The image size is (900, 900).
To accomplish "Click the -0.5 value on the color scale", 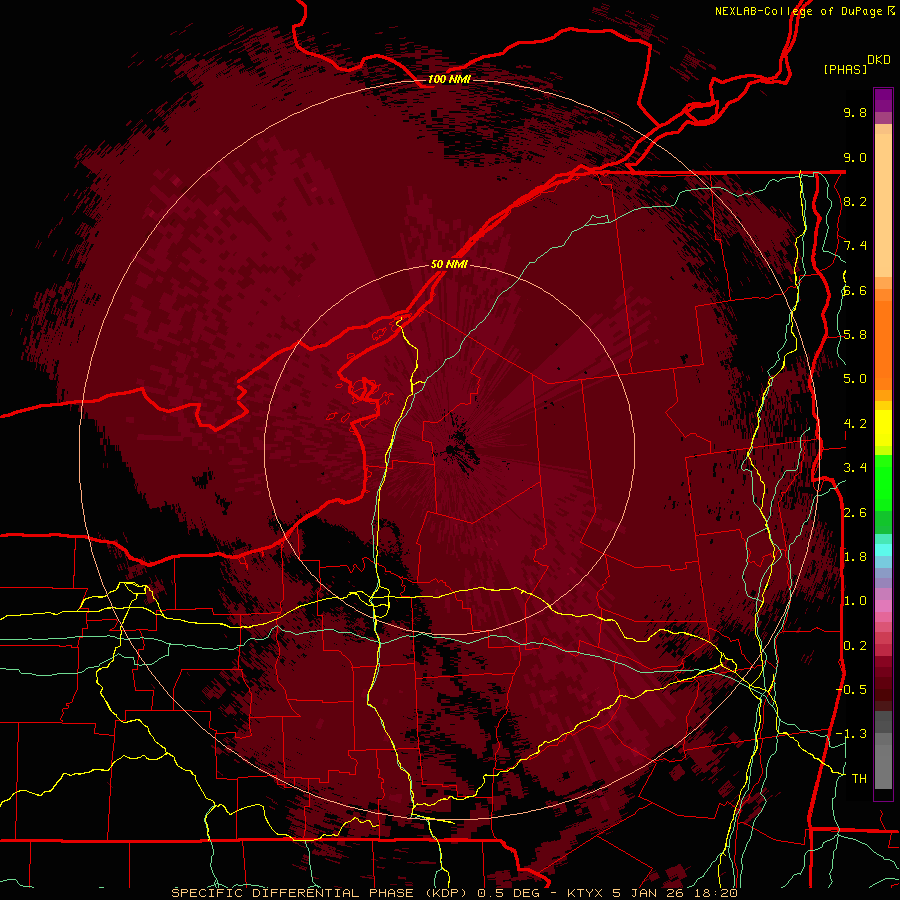I will click(851, 690).
